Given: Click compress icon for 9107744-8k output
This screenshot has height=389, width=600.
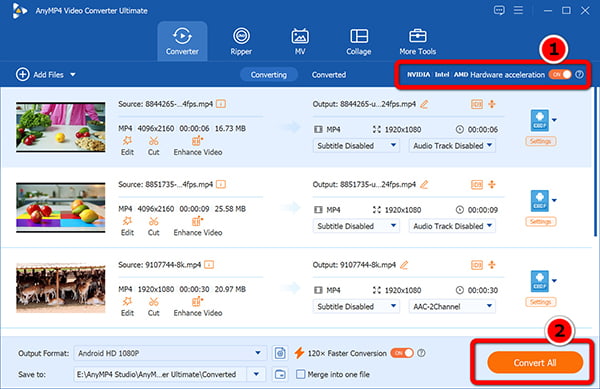Looking at the screenshot, I should tap(492, 265).
